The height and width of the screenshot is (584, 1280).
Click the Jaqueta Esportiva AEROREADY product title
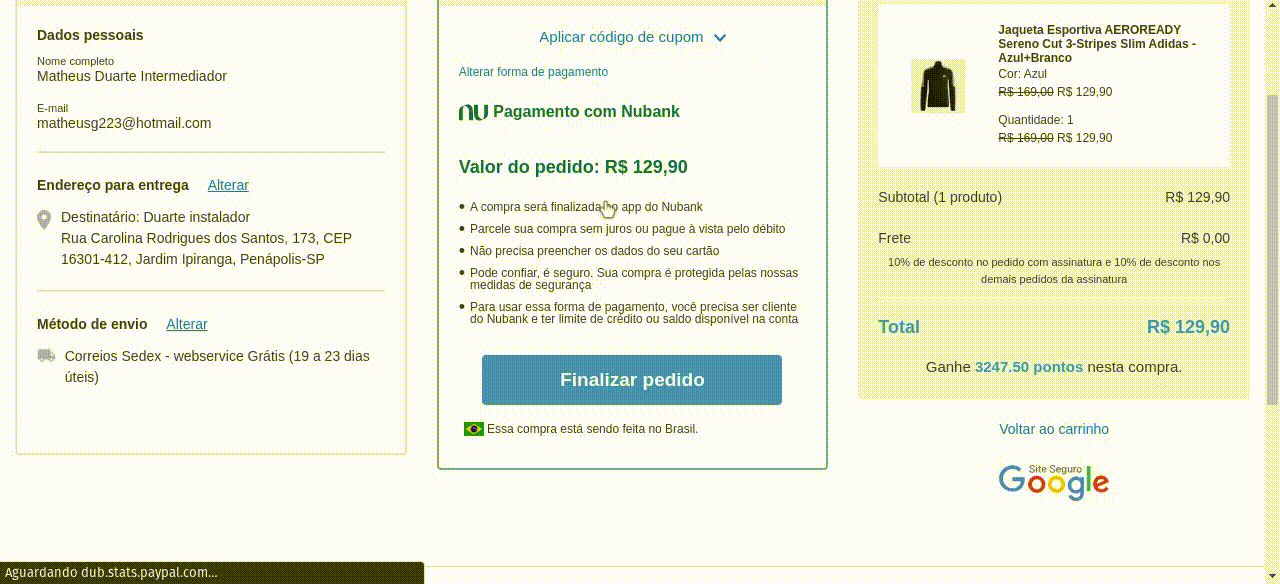(x=1097, y=44)
